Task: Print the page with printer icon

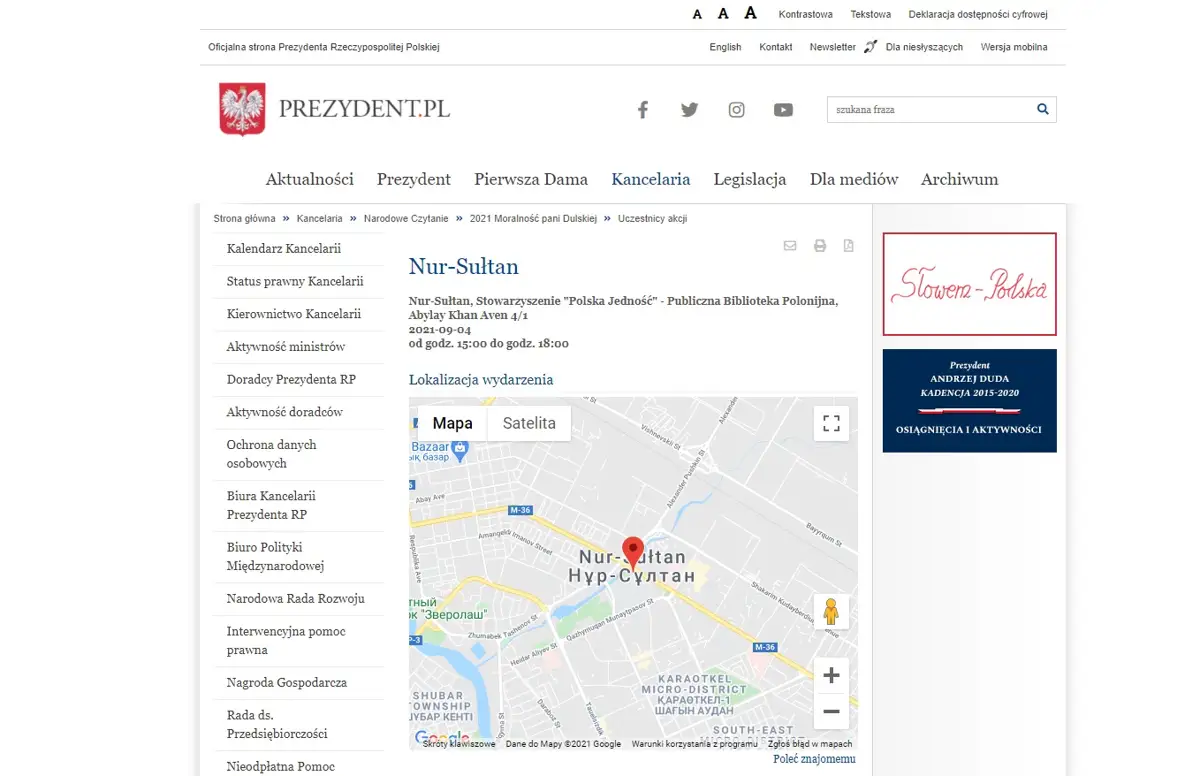Action: [820, 246]
